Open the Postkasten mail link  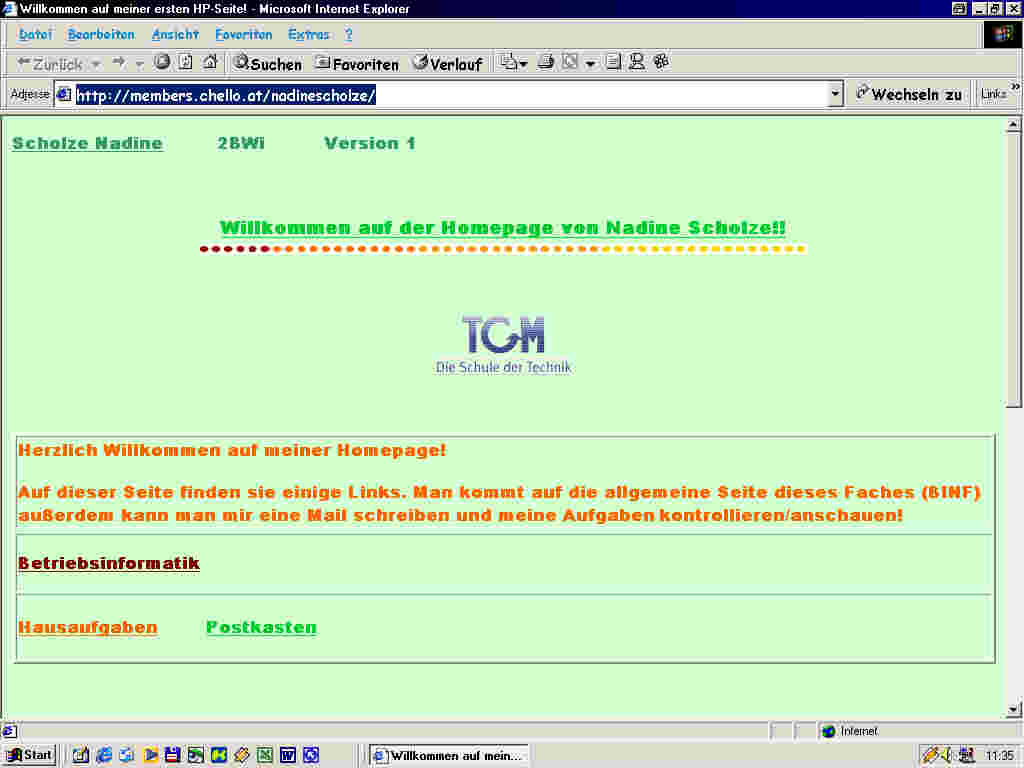(x=261, y=627)
